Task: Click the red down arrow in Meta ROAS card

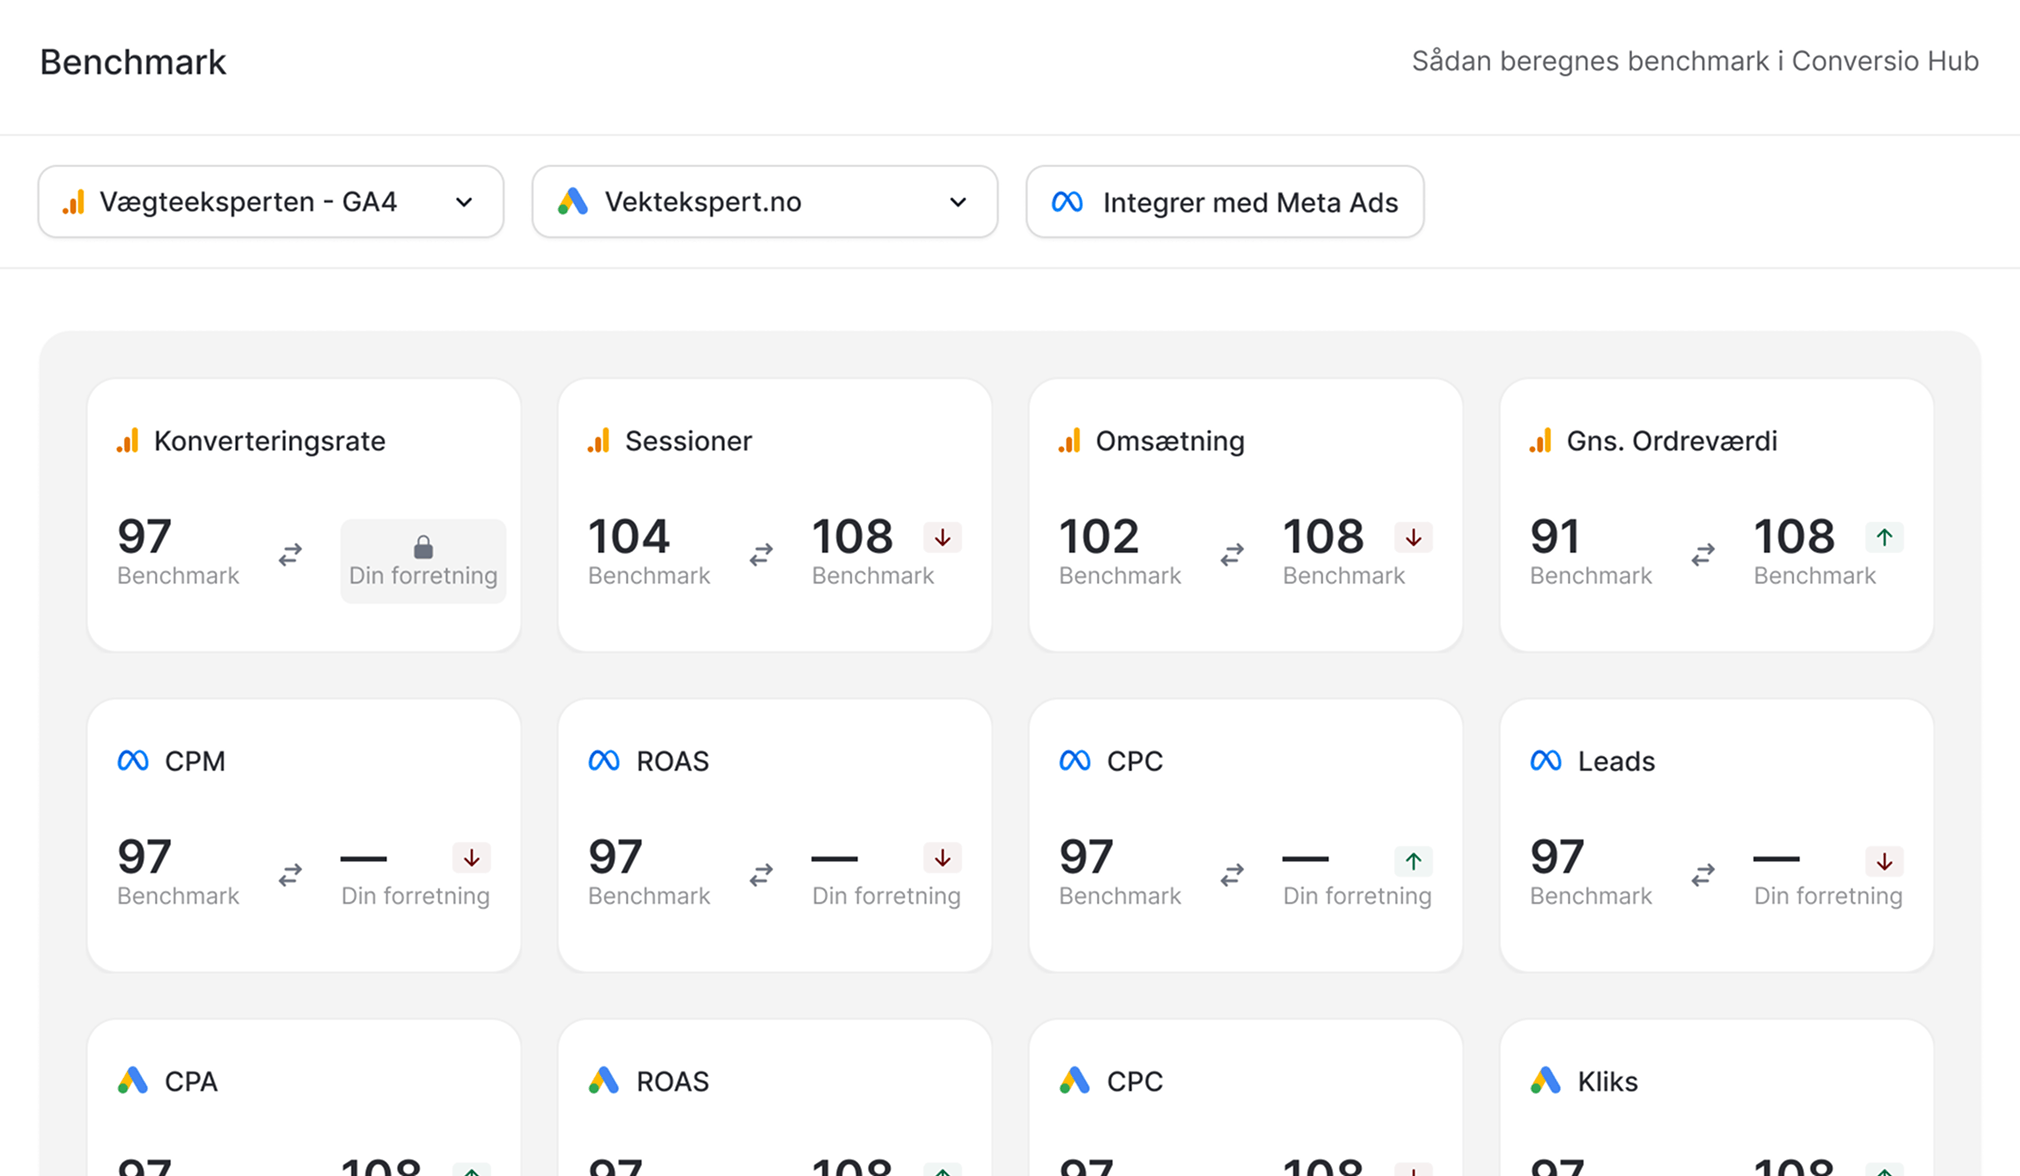Action: (x=942, y=858)
